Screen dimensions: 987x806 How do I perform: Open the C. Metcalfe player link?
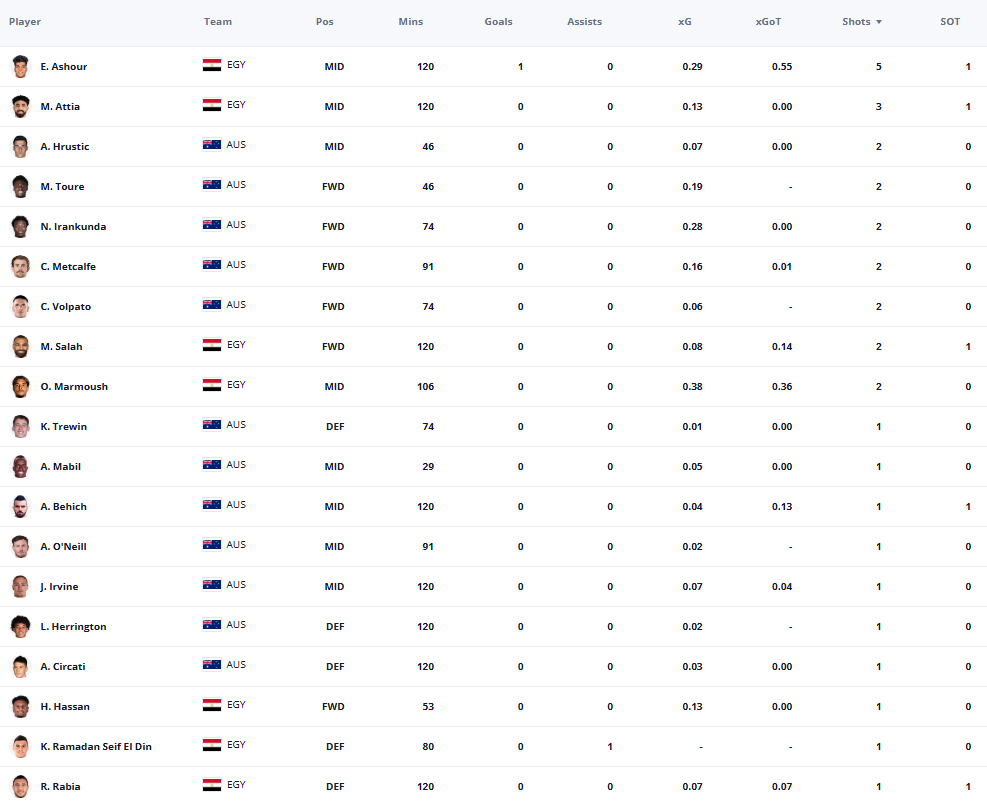click(68, 266)
